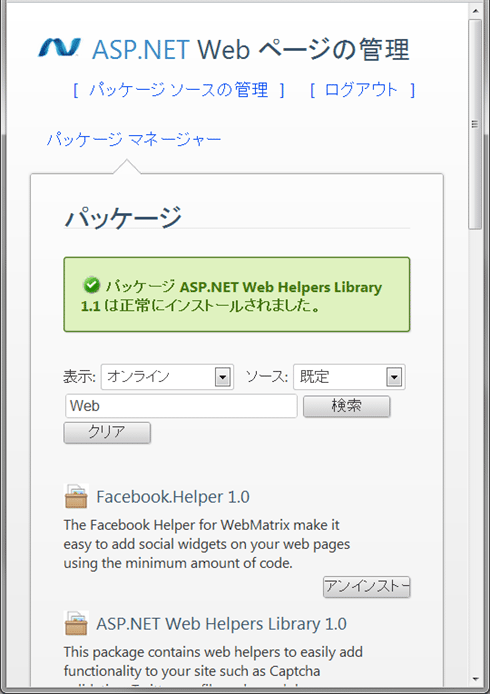Click the scrollbar down arrow
Viewport: 490px width, 694px height.
475,679
